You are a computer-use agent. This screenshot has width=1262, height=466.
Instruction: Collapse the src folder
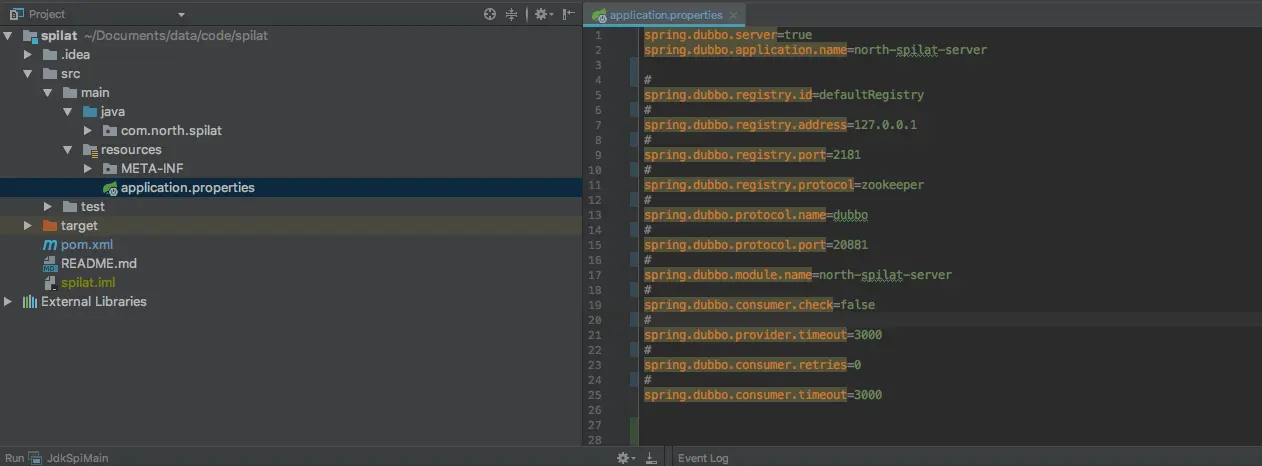point(29,73)
